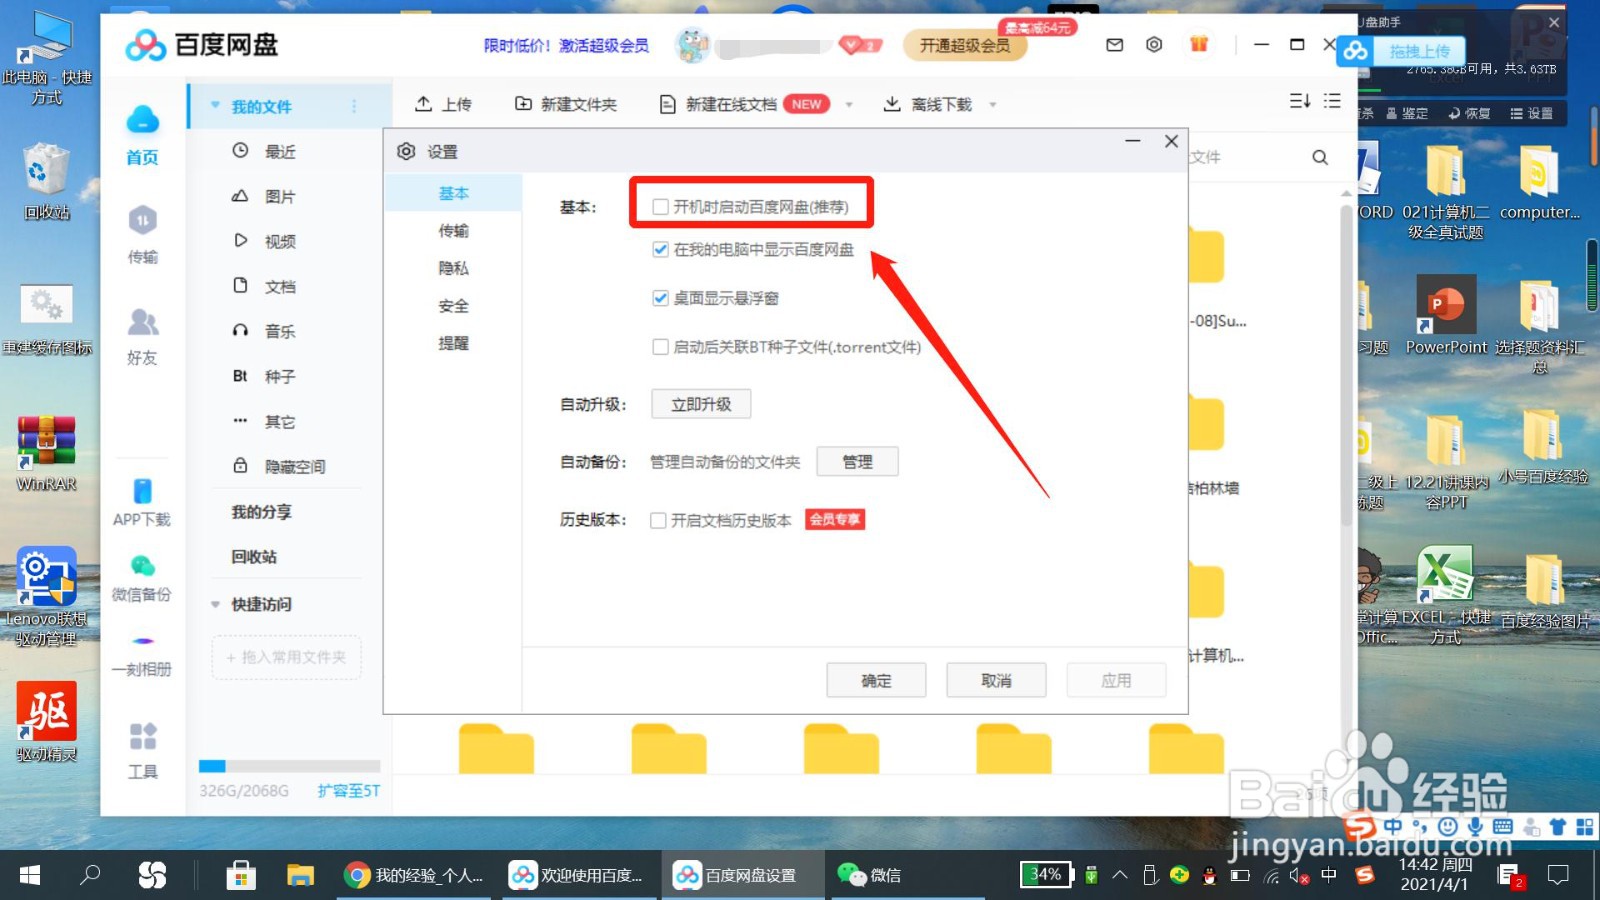The width and height of the screenshot is (1600, 900).
Task: Open WinRAR desktop icon
Action: point(46,453)
